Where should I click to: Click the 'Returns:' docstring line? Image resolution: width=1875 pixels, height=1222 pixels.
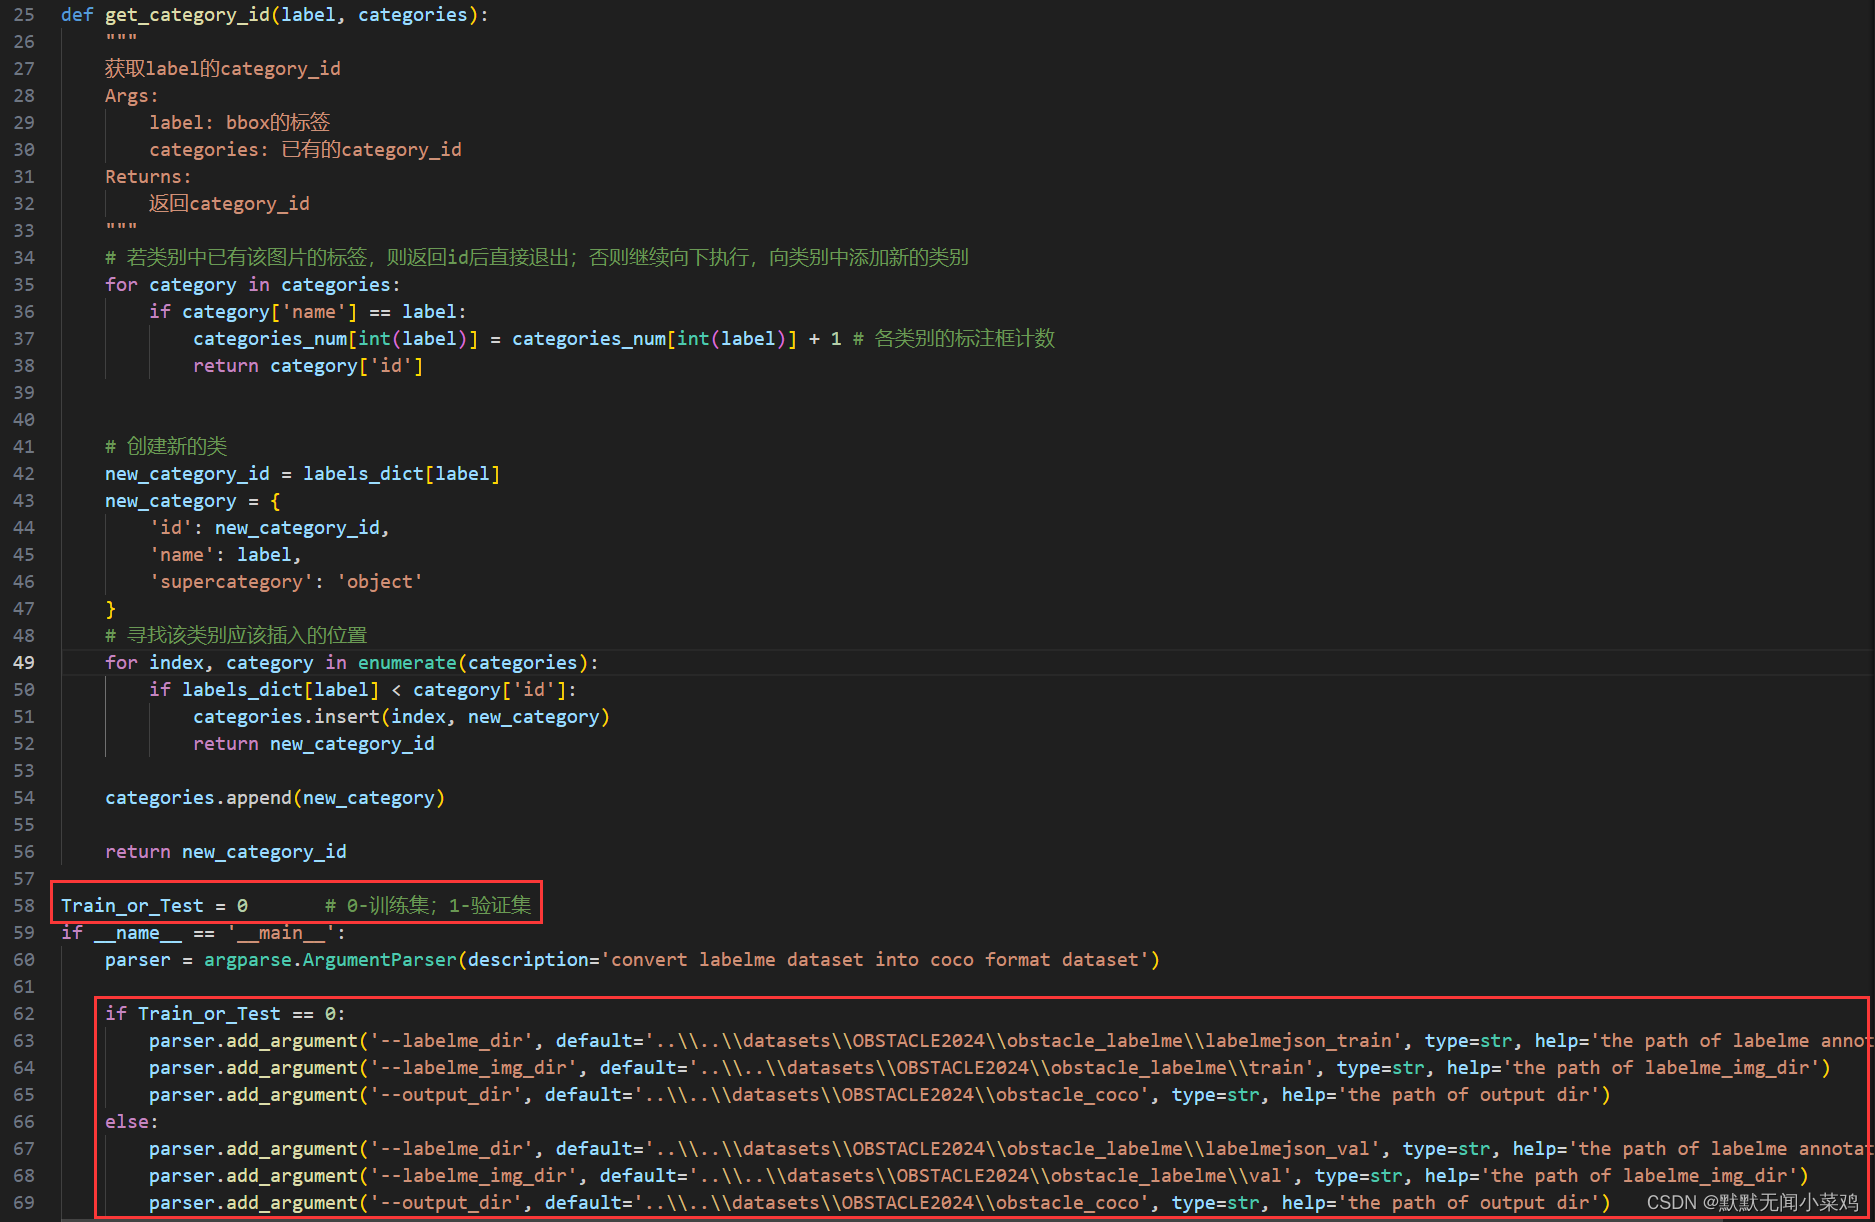148,177
